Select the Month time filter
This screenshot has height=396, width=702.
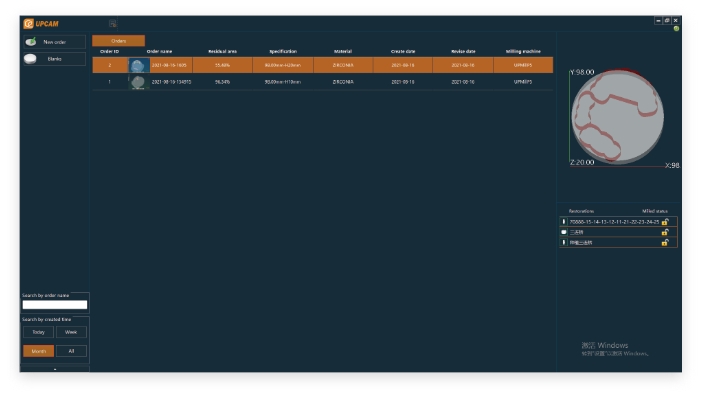coord(39,351)
